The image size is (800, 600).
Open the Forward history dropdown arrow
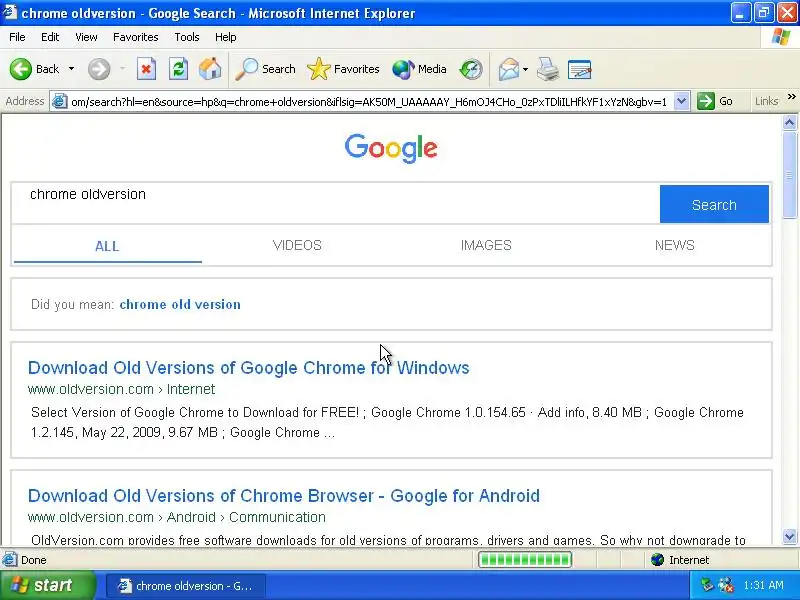[122, 69]
